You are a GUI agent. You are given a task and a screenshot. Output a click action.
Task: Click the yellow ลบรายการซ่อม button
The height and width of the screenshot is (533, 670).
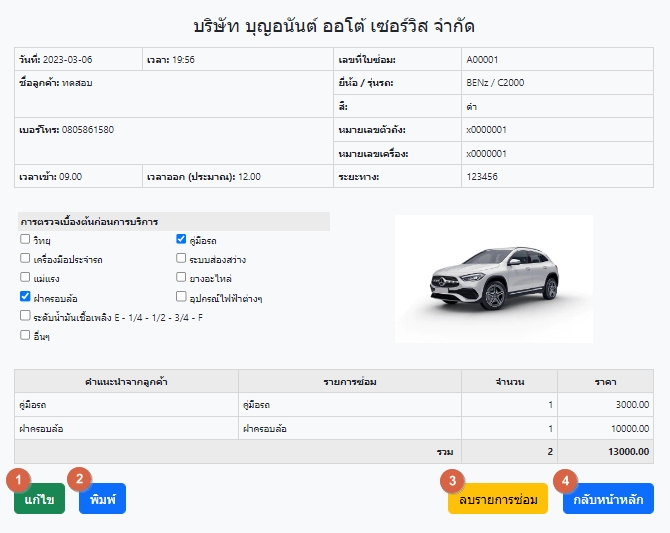(498, 499)
